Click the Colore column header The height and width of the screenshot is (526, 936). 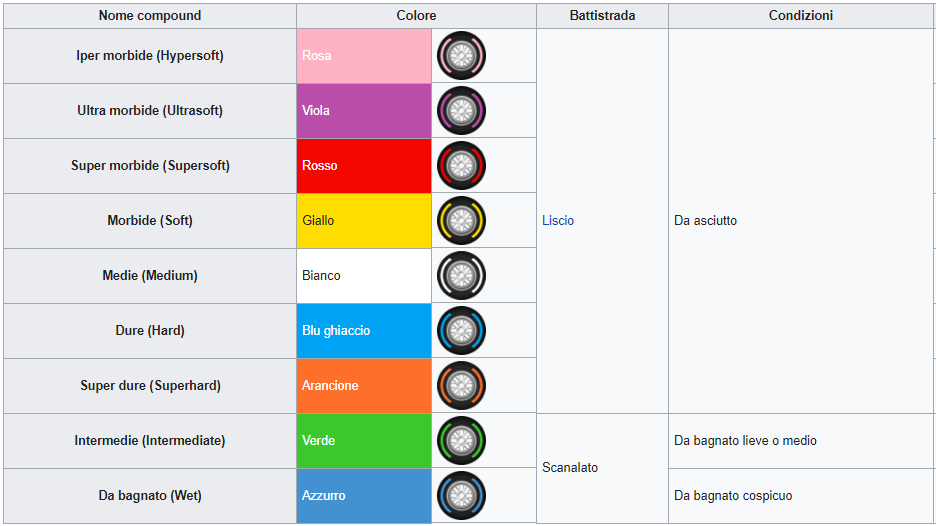[x=416, y=16]
